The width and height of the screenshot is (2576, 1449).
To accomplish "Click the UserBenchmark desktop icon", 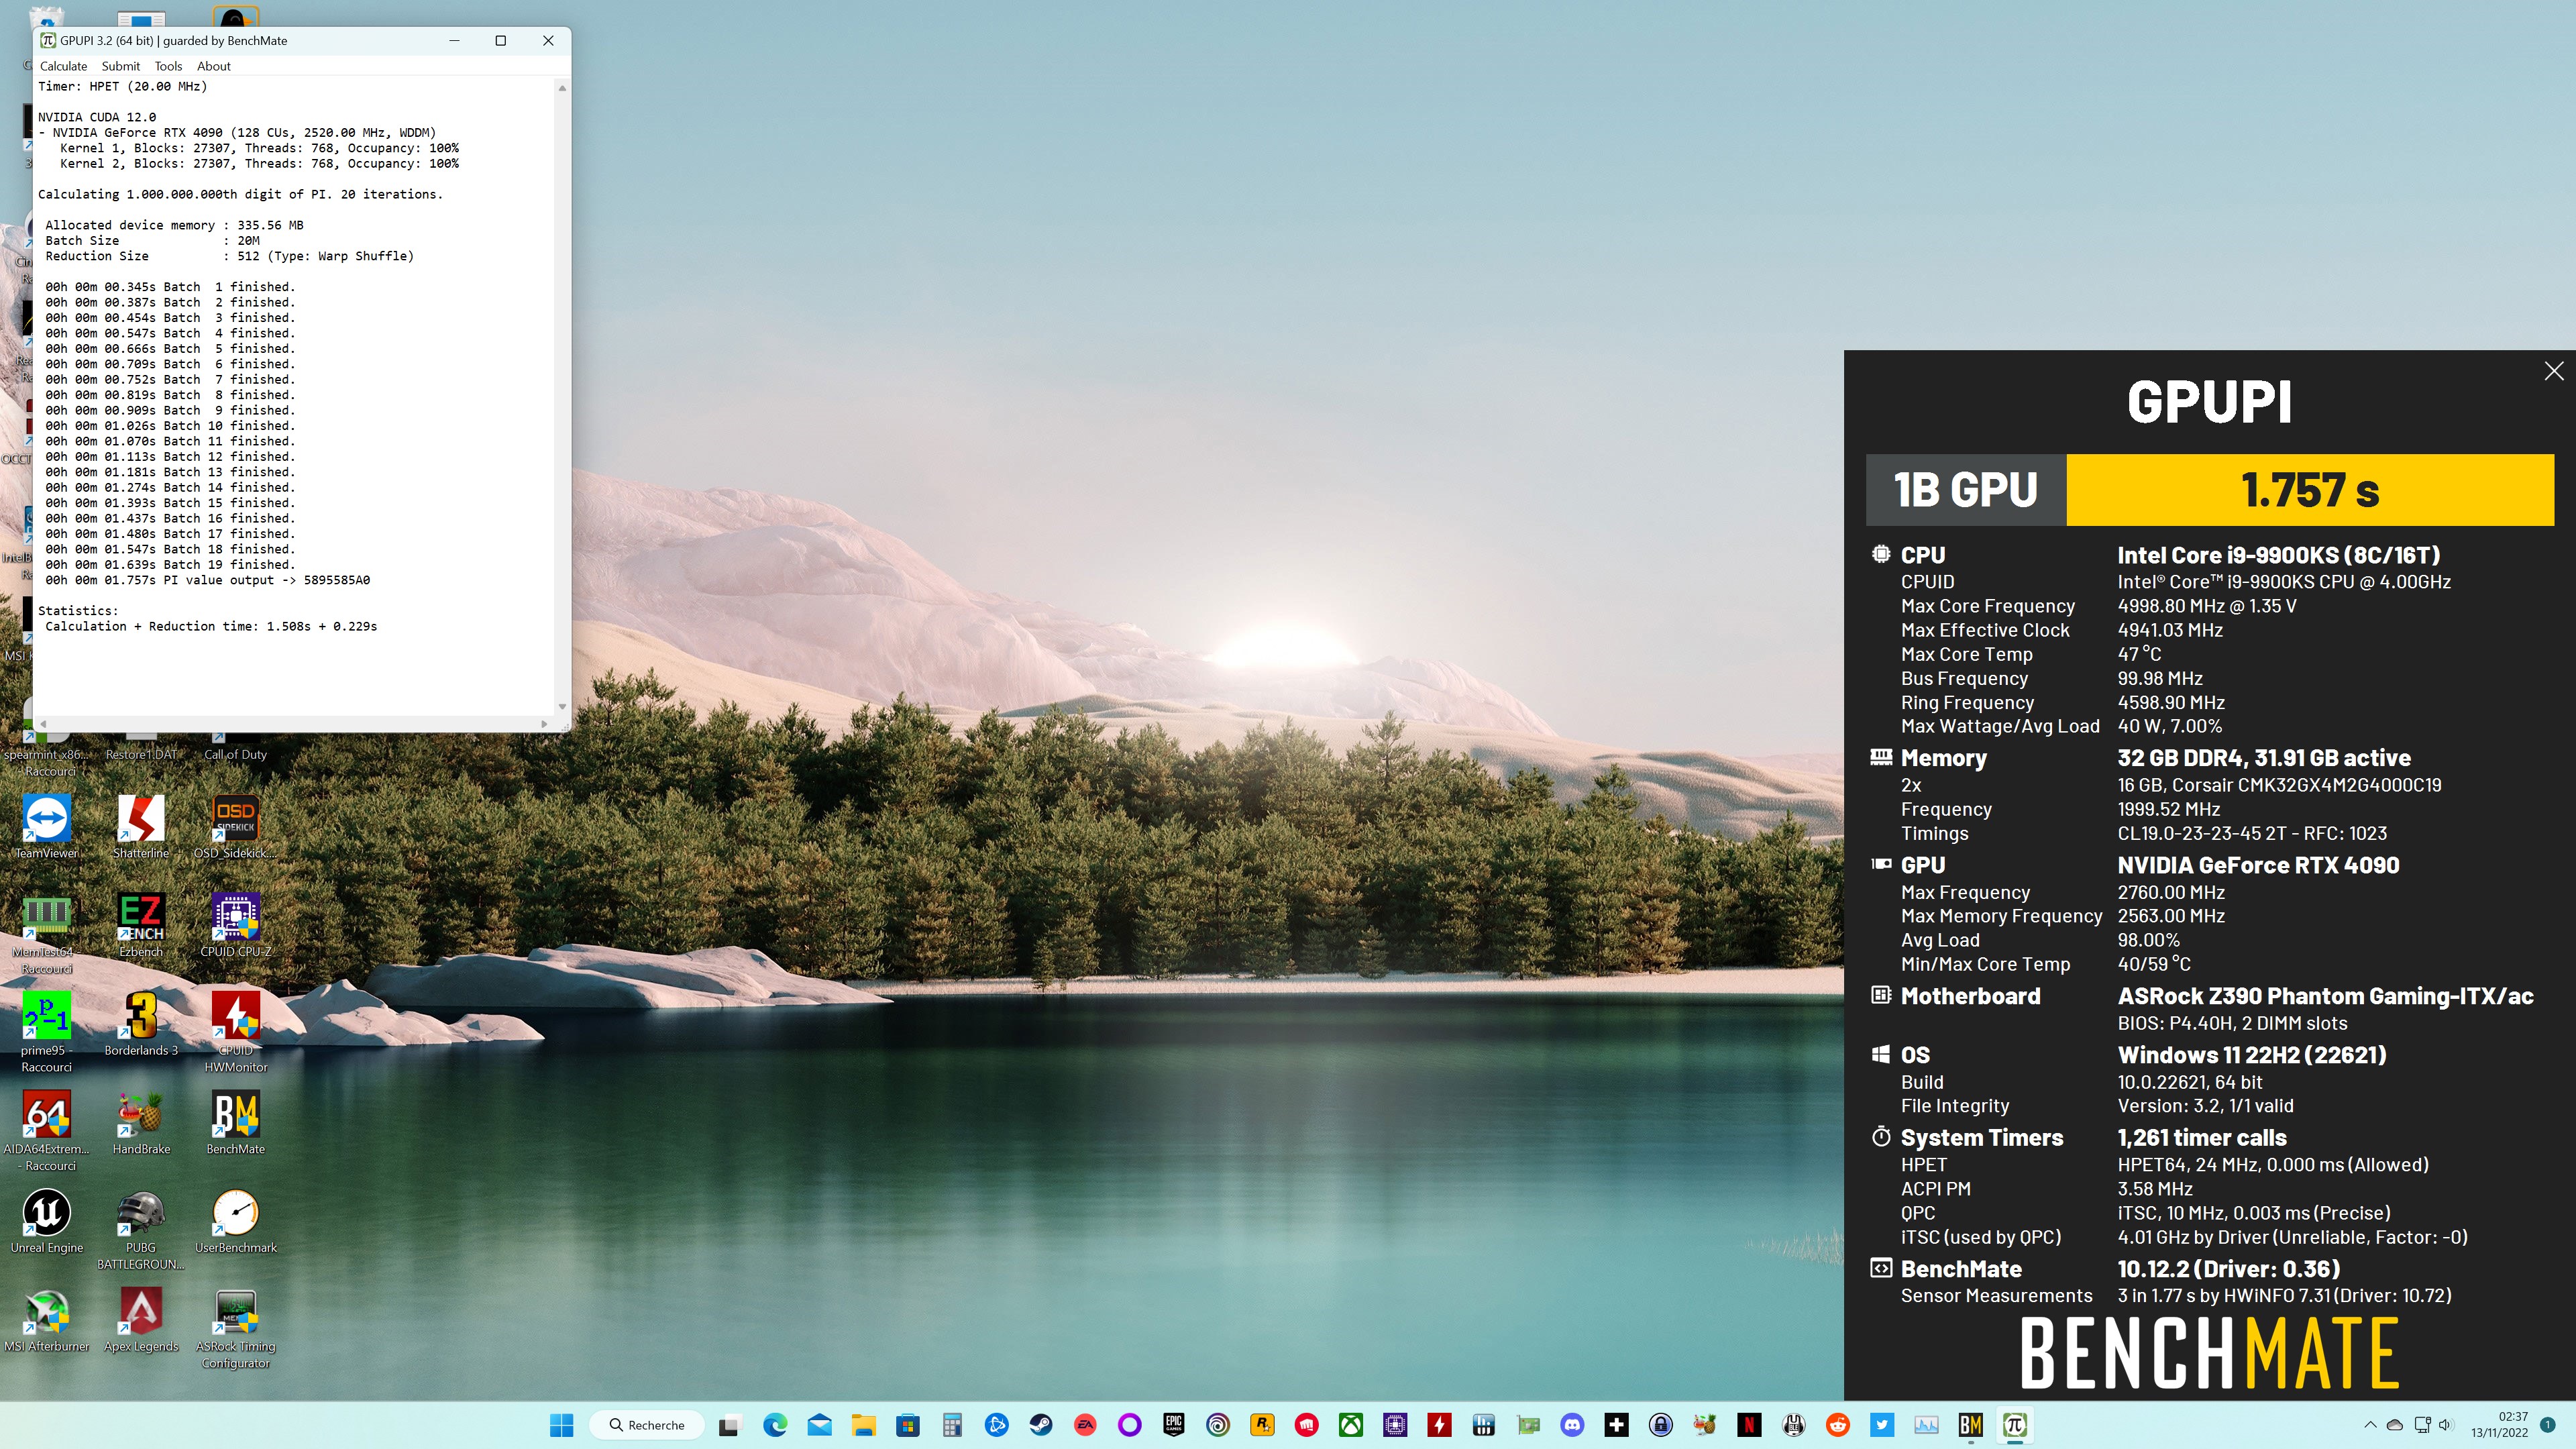I will [x=235, y=1221].
